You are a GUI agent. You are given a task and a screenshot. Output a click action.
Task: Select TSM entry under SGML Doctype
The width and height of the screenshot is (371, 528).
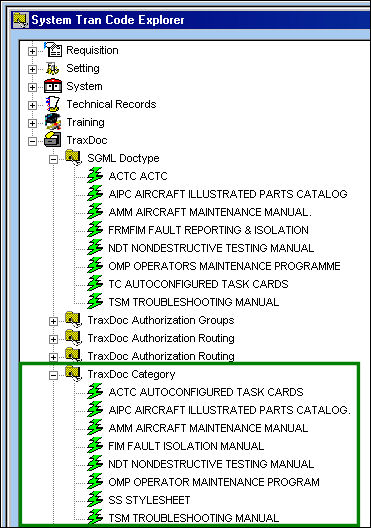point(194,302)
